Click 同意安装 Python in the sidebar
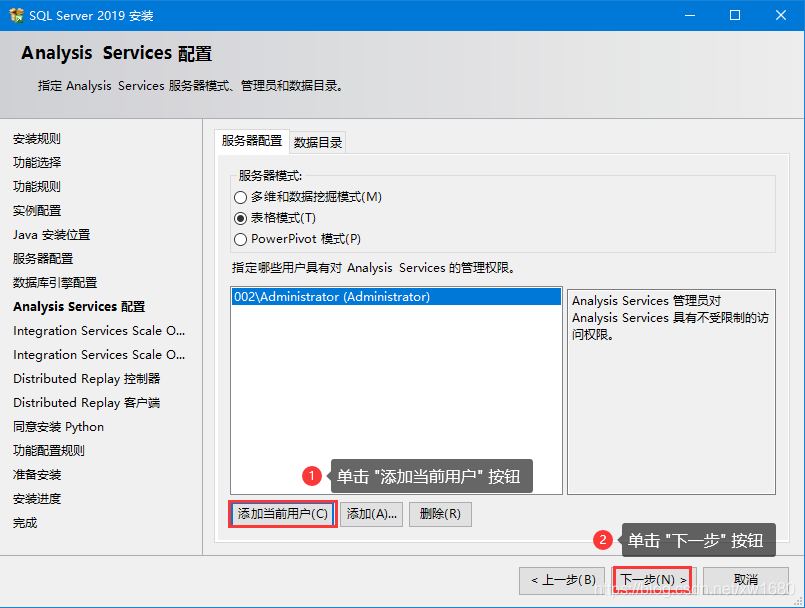Viewport: 805px width, 608px height. pyautogui.click(x=58, y=427)
